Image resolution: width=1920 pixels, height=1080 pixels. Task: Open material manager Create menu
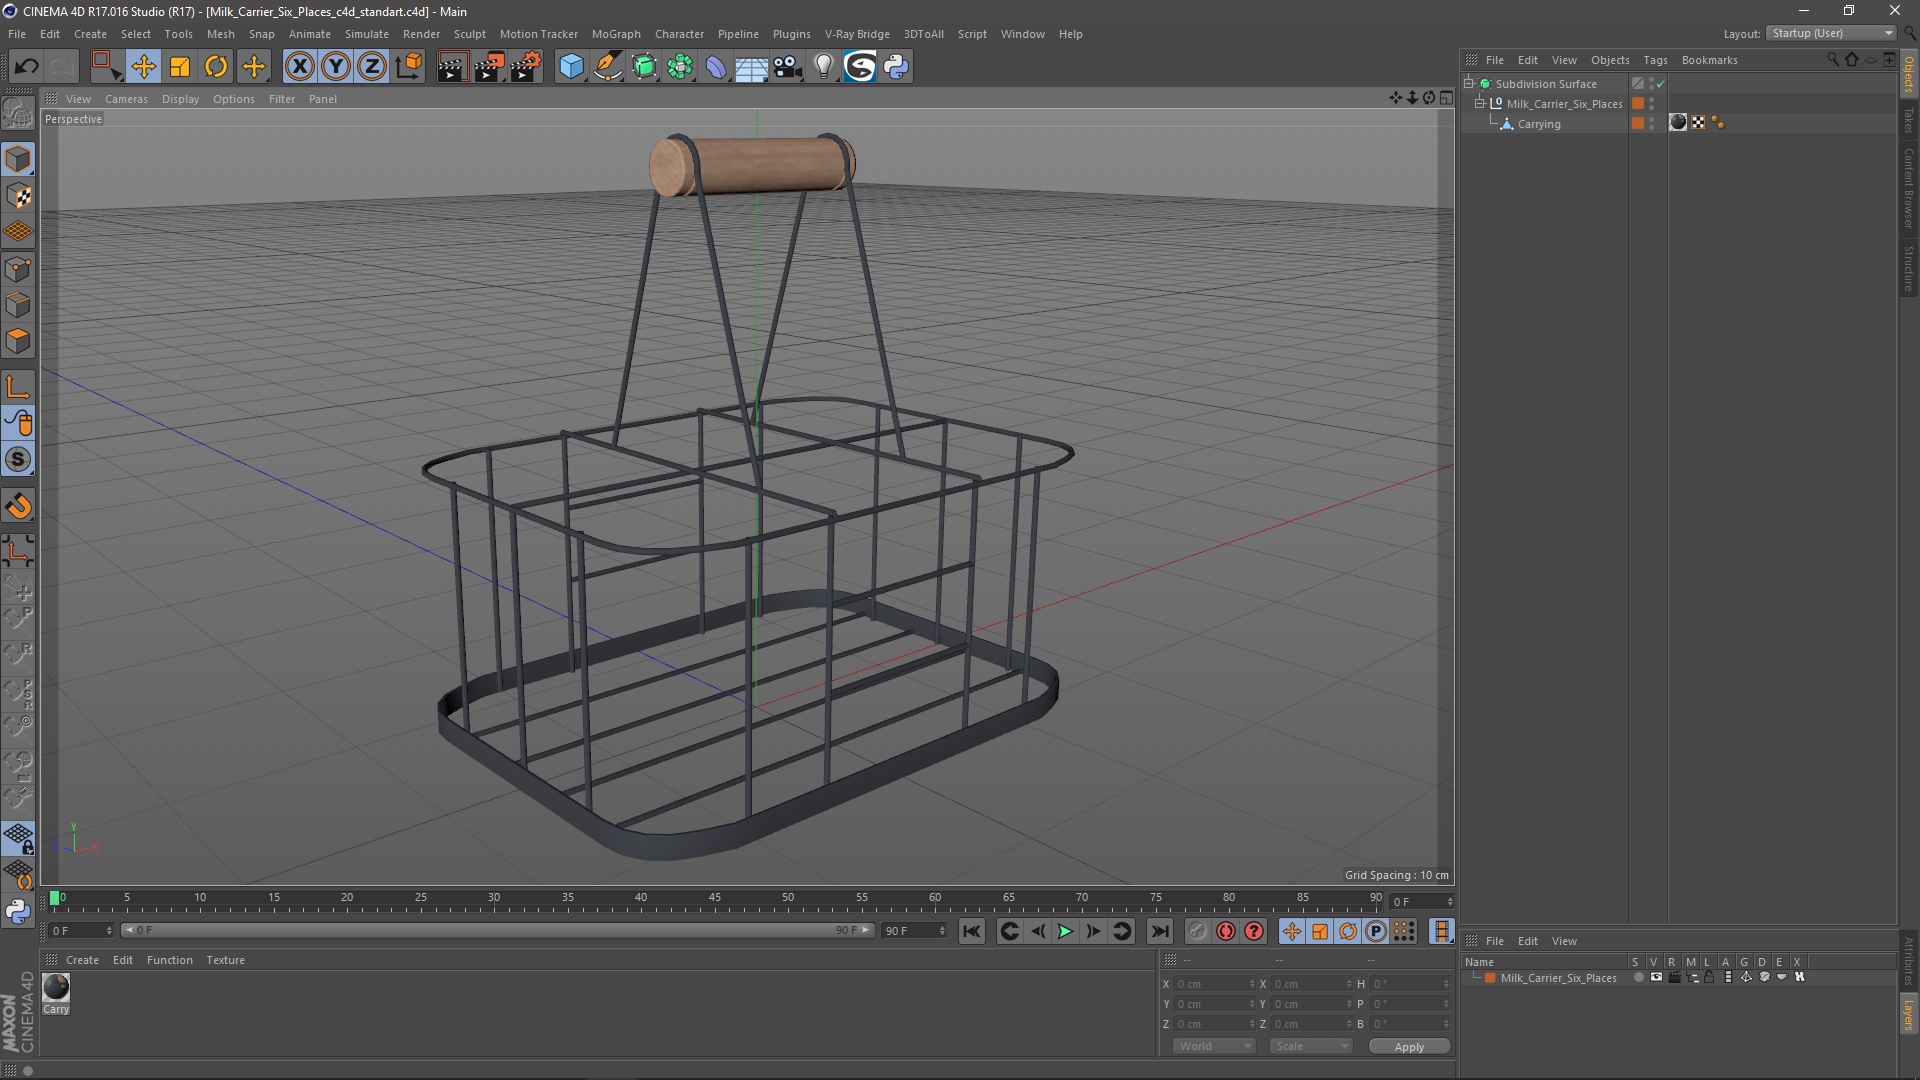click(x=82, y=960)
